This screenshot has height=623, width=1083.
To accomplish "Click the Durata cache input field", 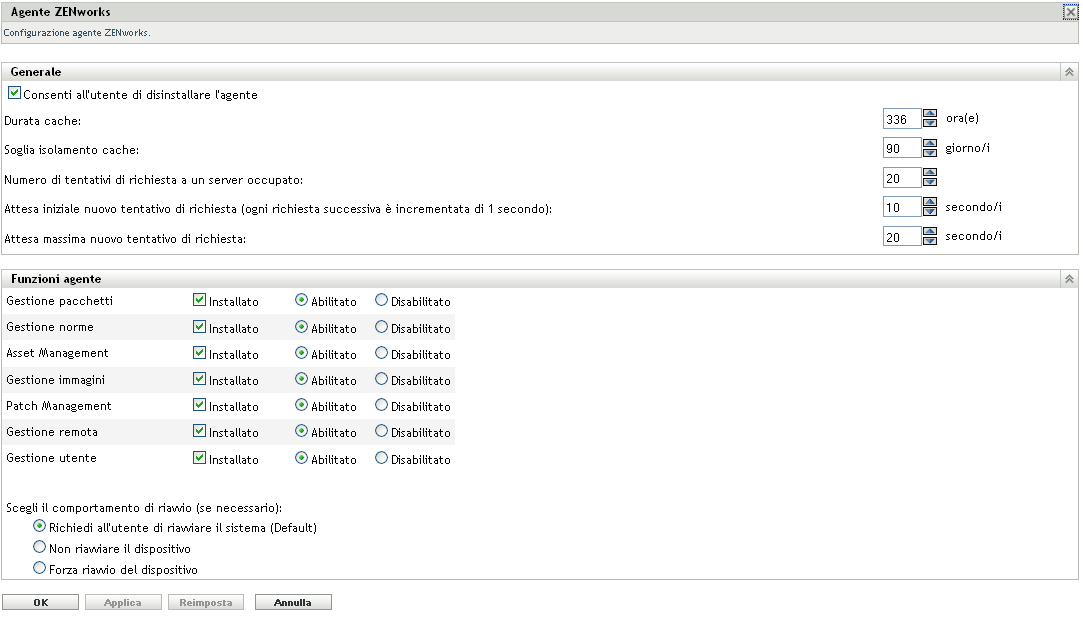I will pyautogui.click(x=902, y=119).
